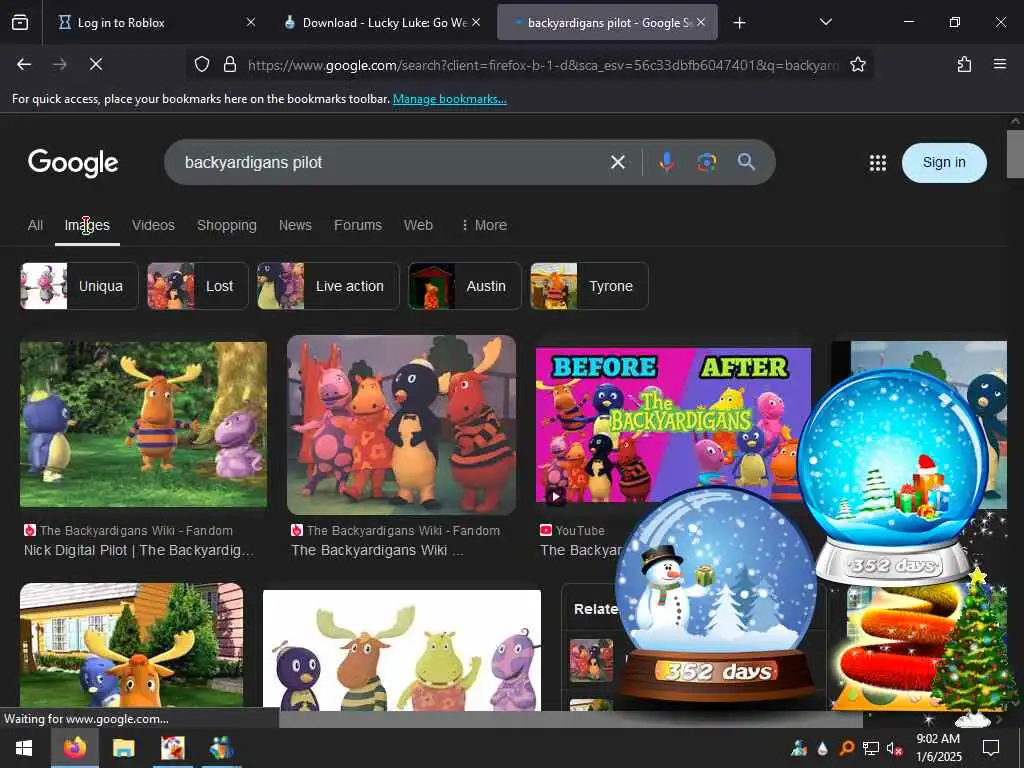
Task: Open image of four characters on white
Action: 402,650
